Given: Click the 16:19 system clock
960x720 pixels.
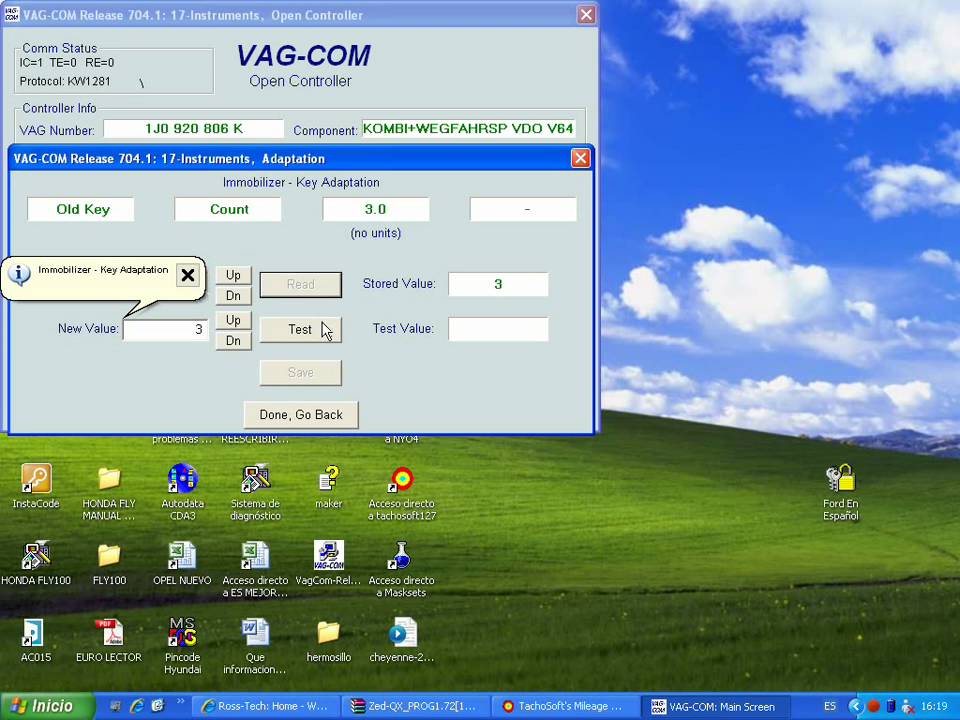Looking at the screenshot, I should click(934, 707).
